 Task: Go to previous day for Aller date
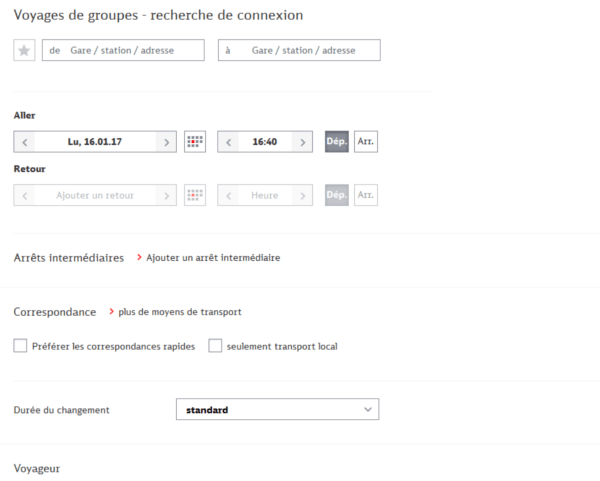coord(24,142)
